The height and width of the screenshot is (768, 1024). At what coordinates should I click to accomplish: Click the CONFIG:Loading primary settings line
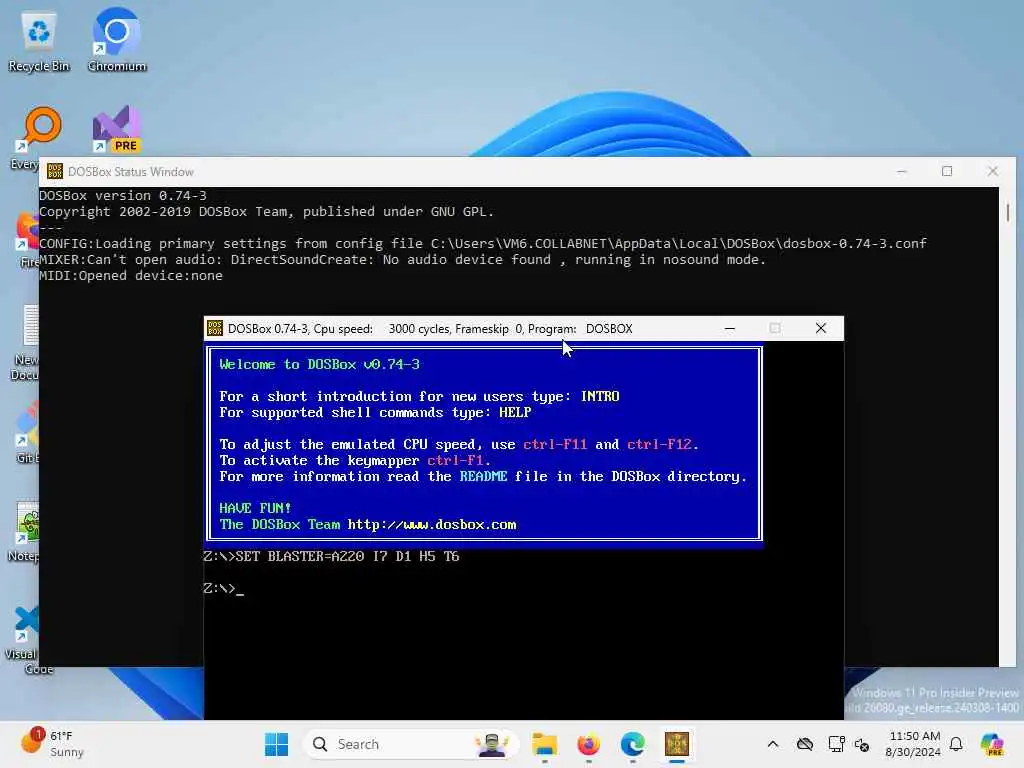tap(483, 244)
